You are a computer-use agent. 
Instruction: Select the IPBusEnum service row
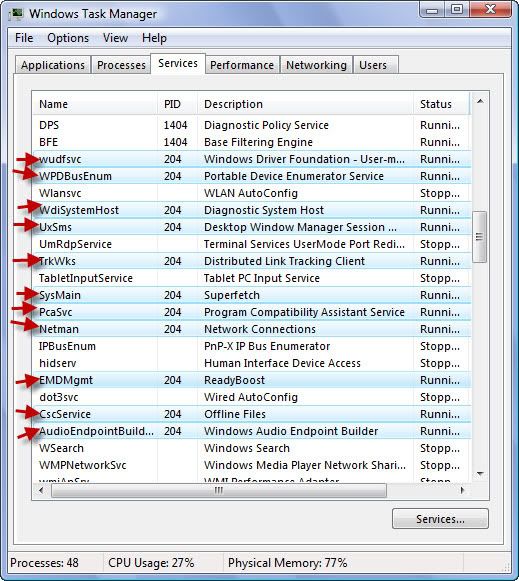252,346
